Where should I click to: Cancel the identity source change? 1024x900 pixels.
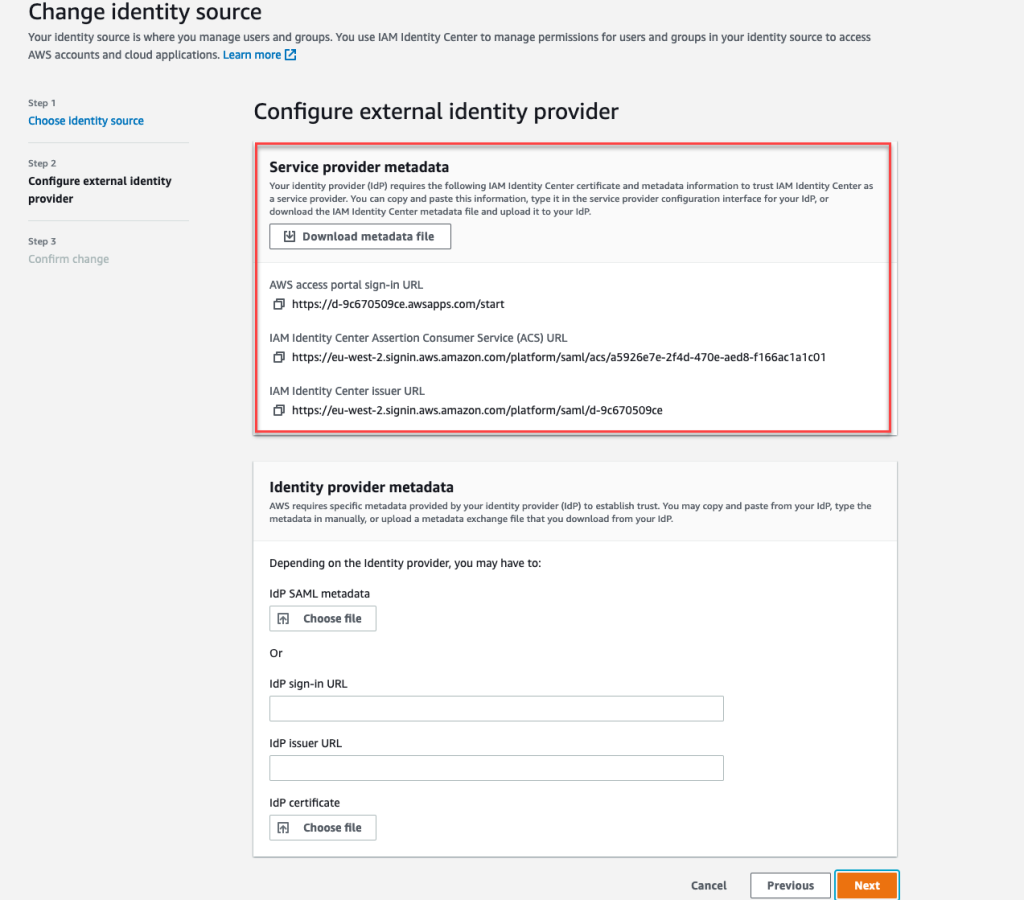pyautogui.click(x=708, y=885)
